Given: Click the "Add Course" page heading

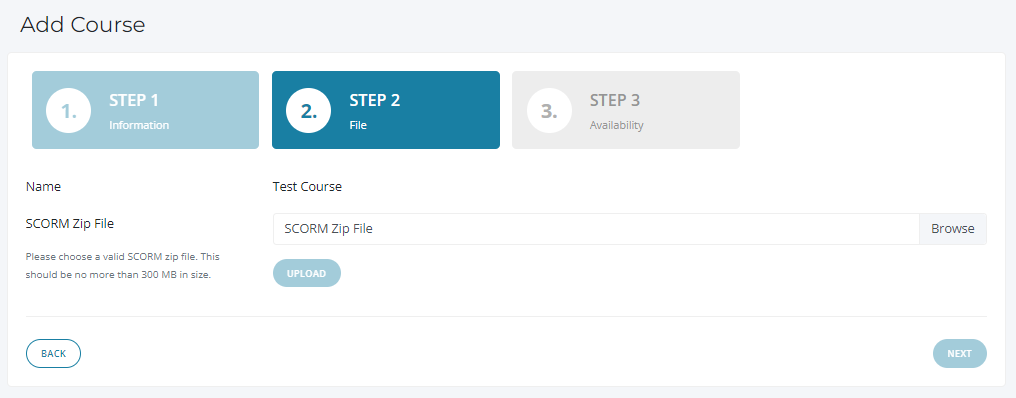Looking at the screenshot, I should (x=82, y=25).
